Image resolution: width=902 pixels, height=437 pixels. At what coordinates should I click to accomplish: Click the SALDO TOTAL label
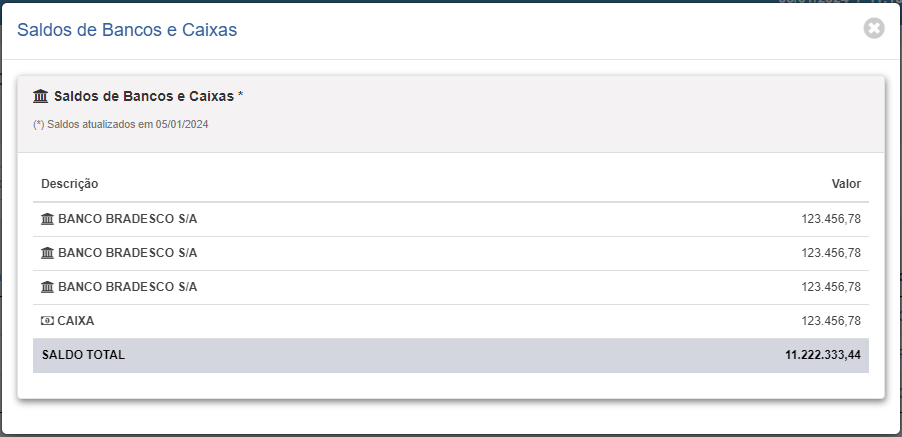(x=83, y=355)
